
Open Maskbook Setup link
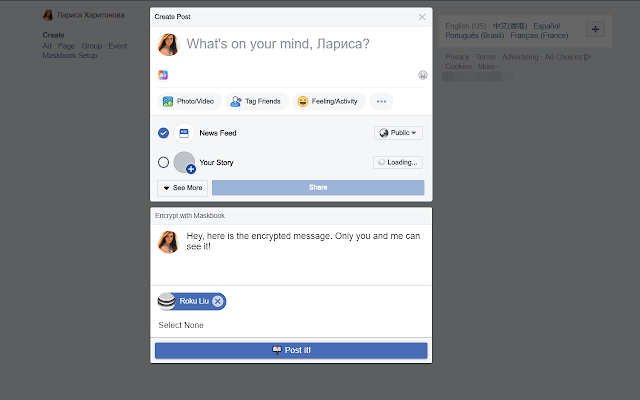tap(70, 56)
